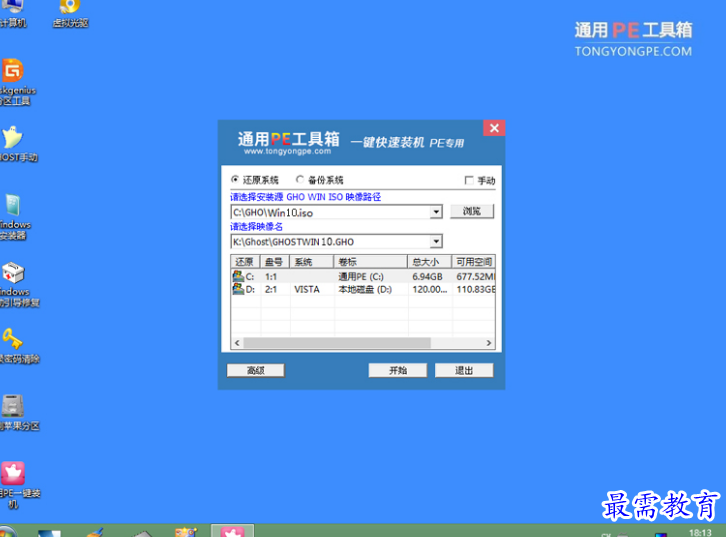Click the 1:1 disk number cell

pos(271,277)
